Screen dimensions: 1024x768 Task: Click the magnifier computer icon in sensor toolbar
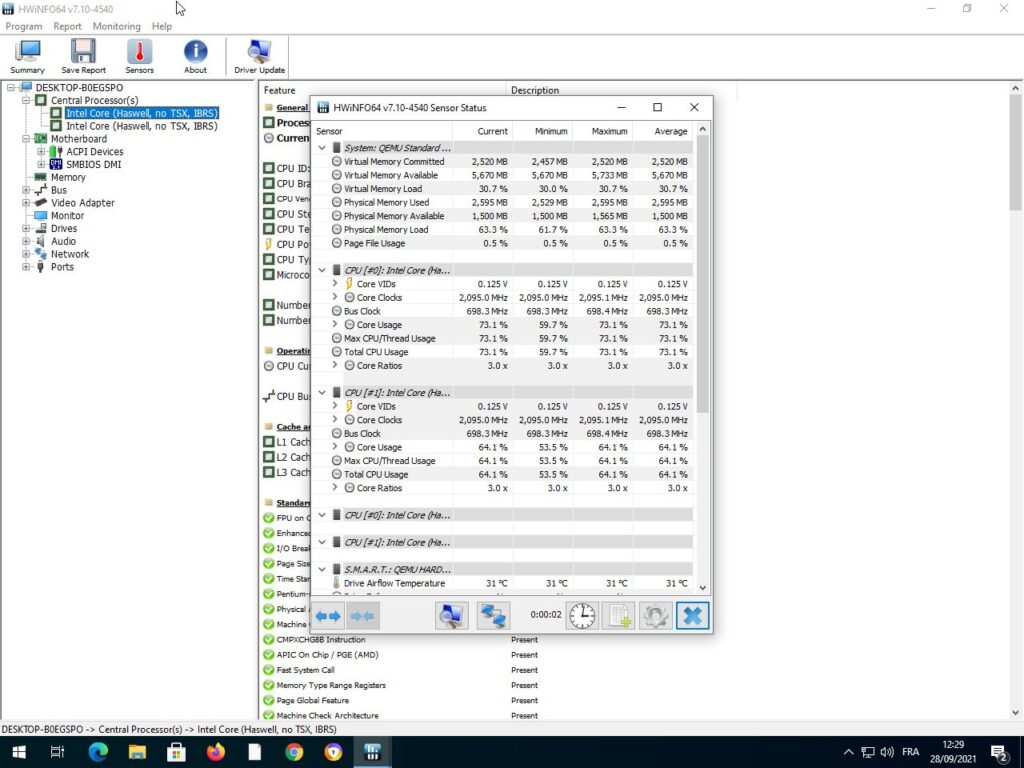(x=452, y=616)
